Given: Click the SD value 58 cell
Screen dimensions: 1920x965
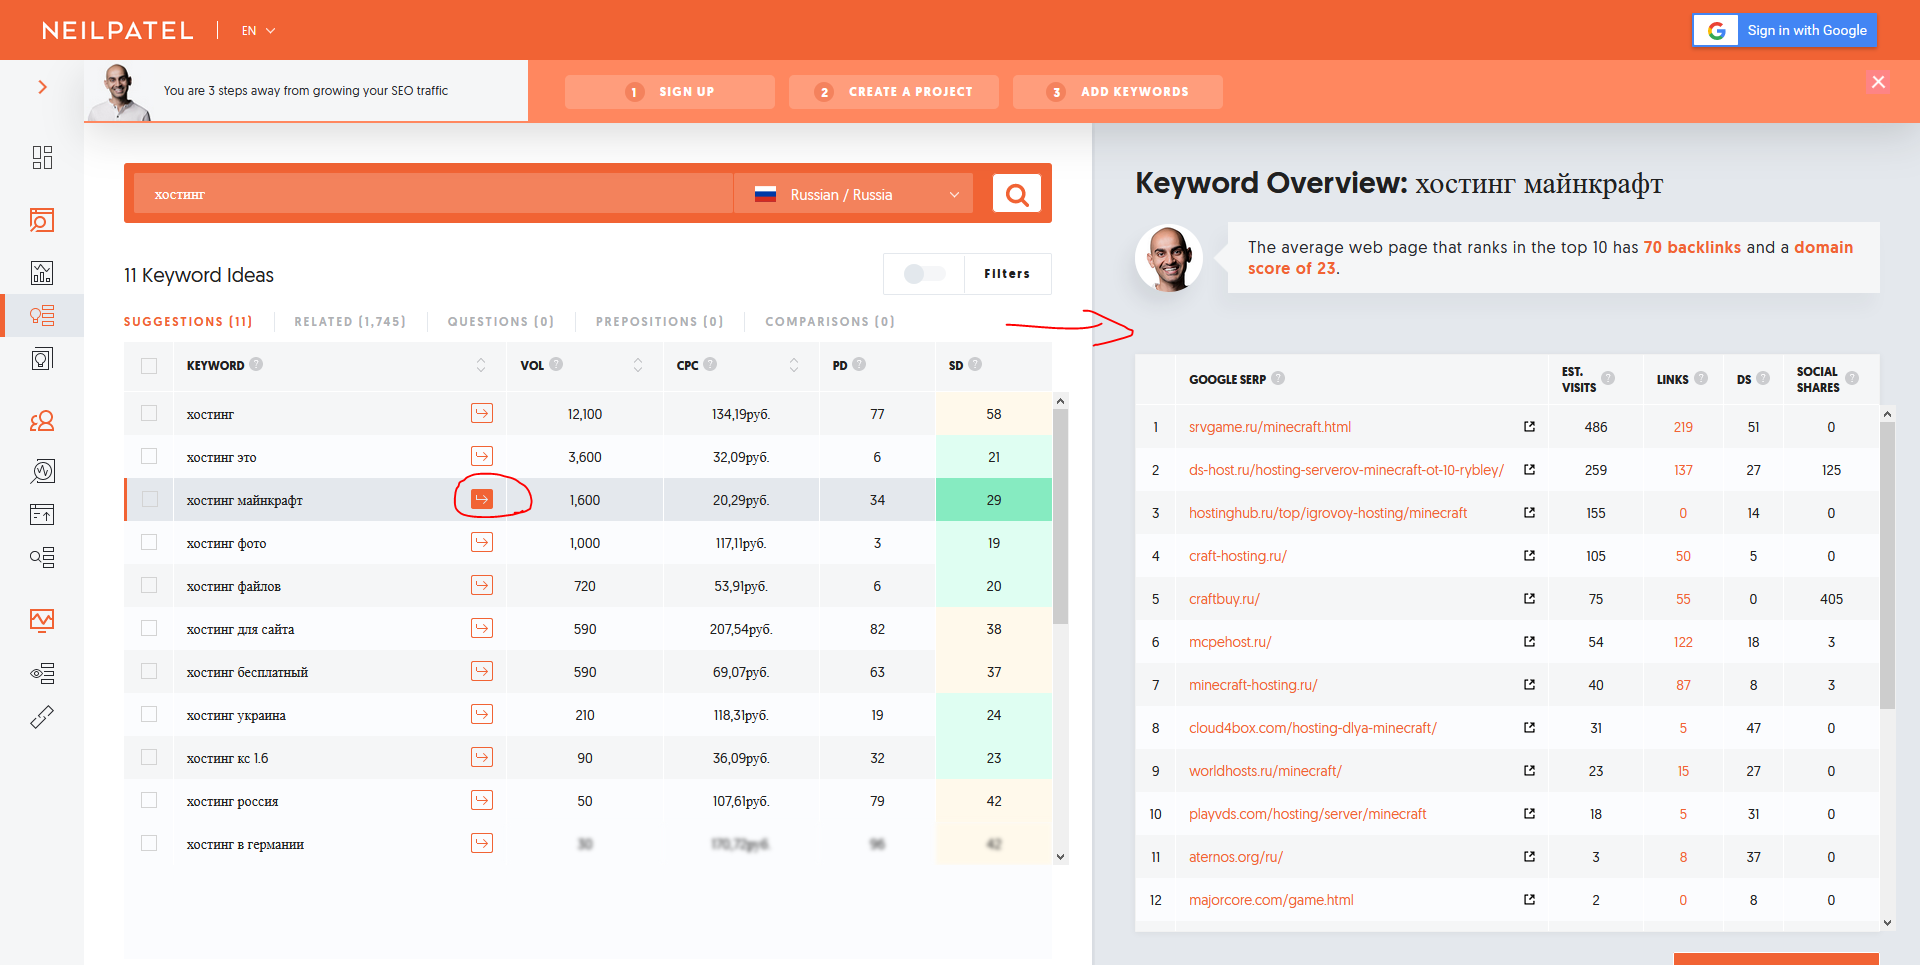Looking at the screenshot, I should pos(993,413).
